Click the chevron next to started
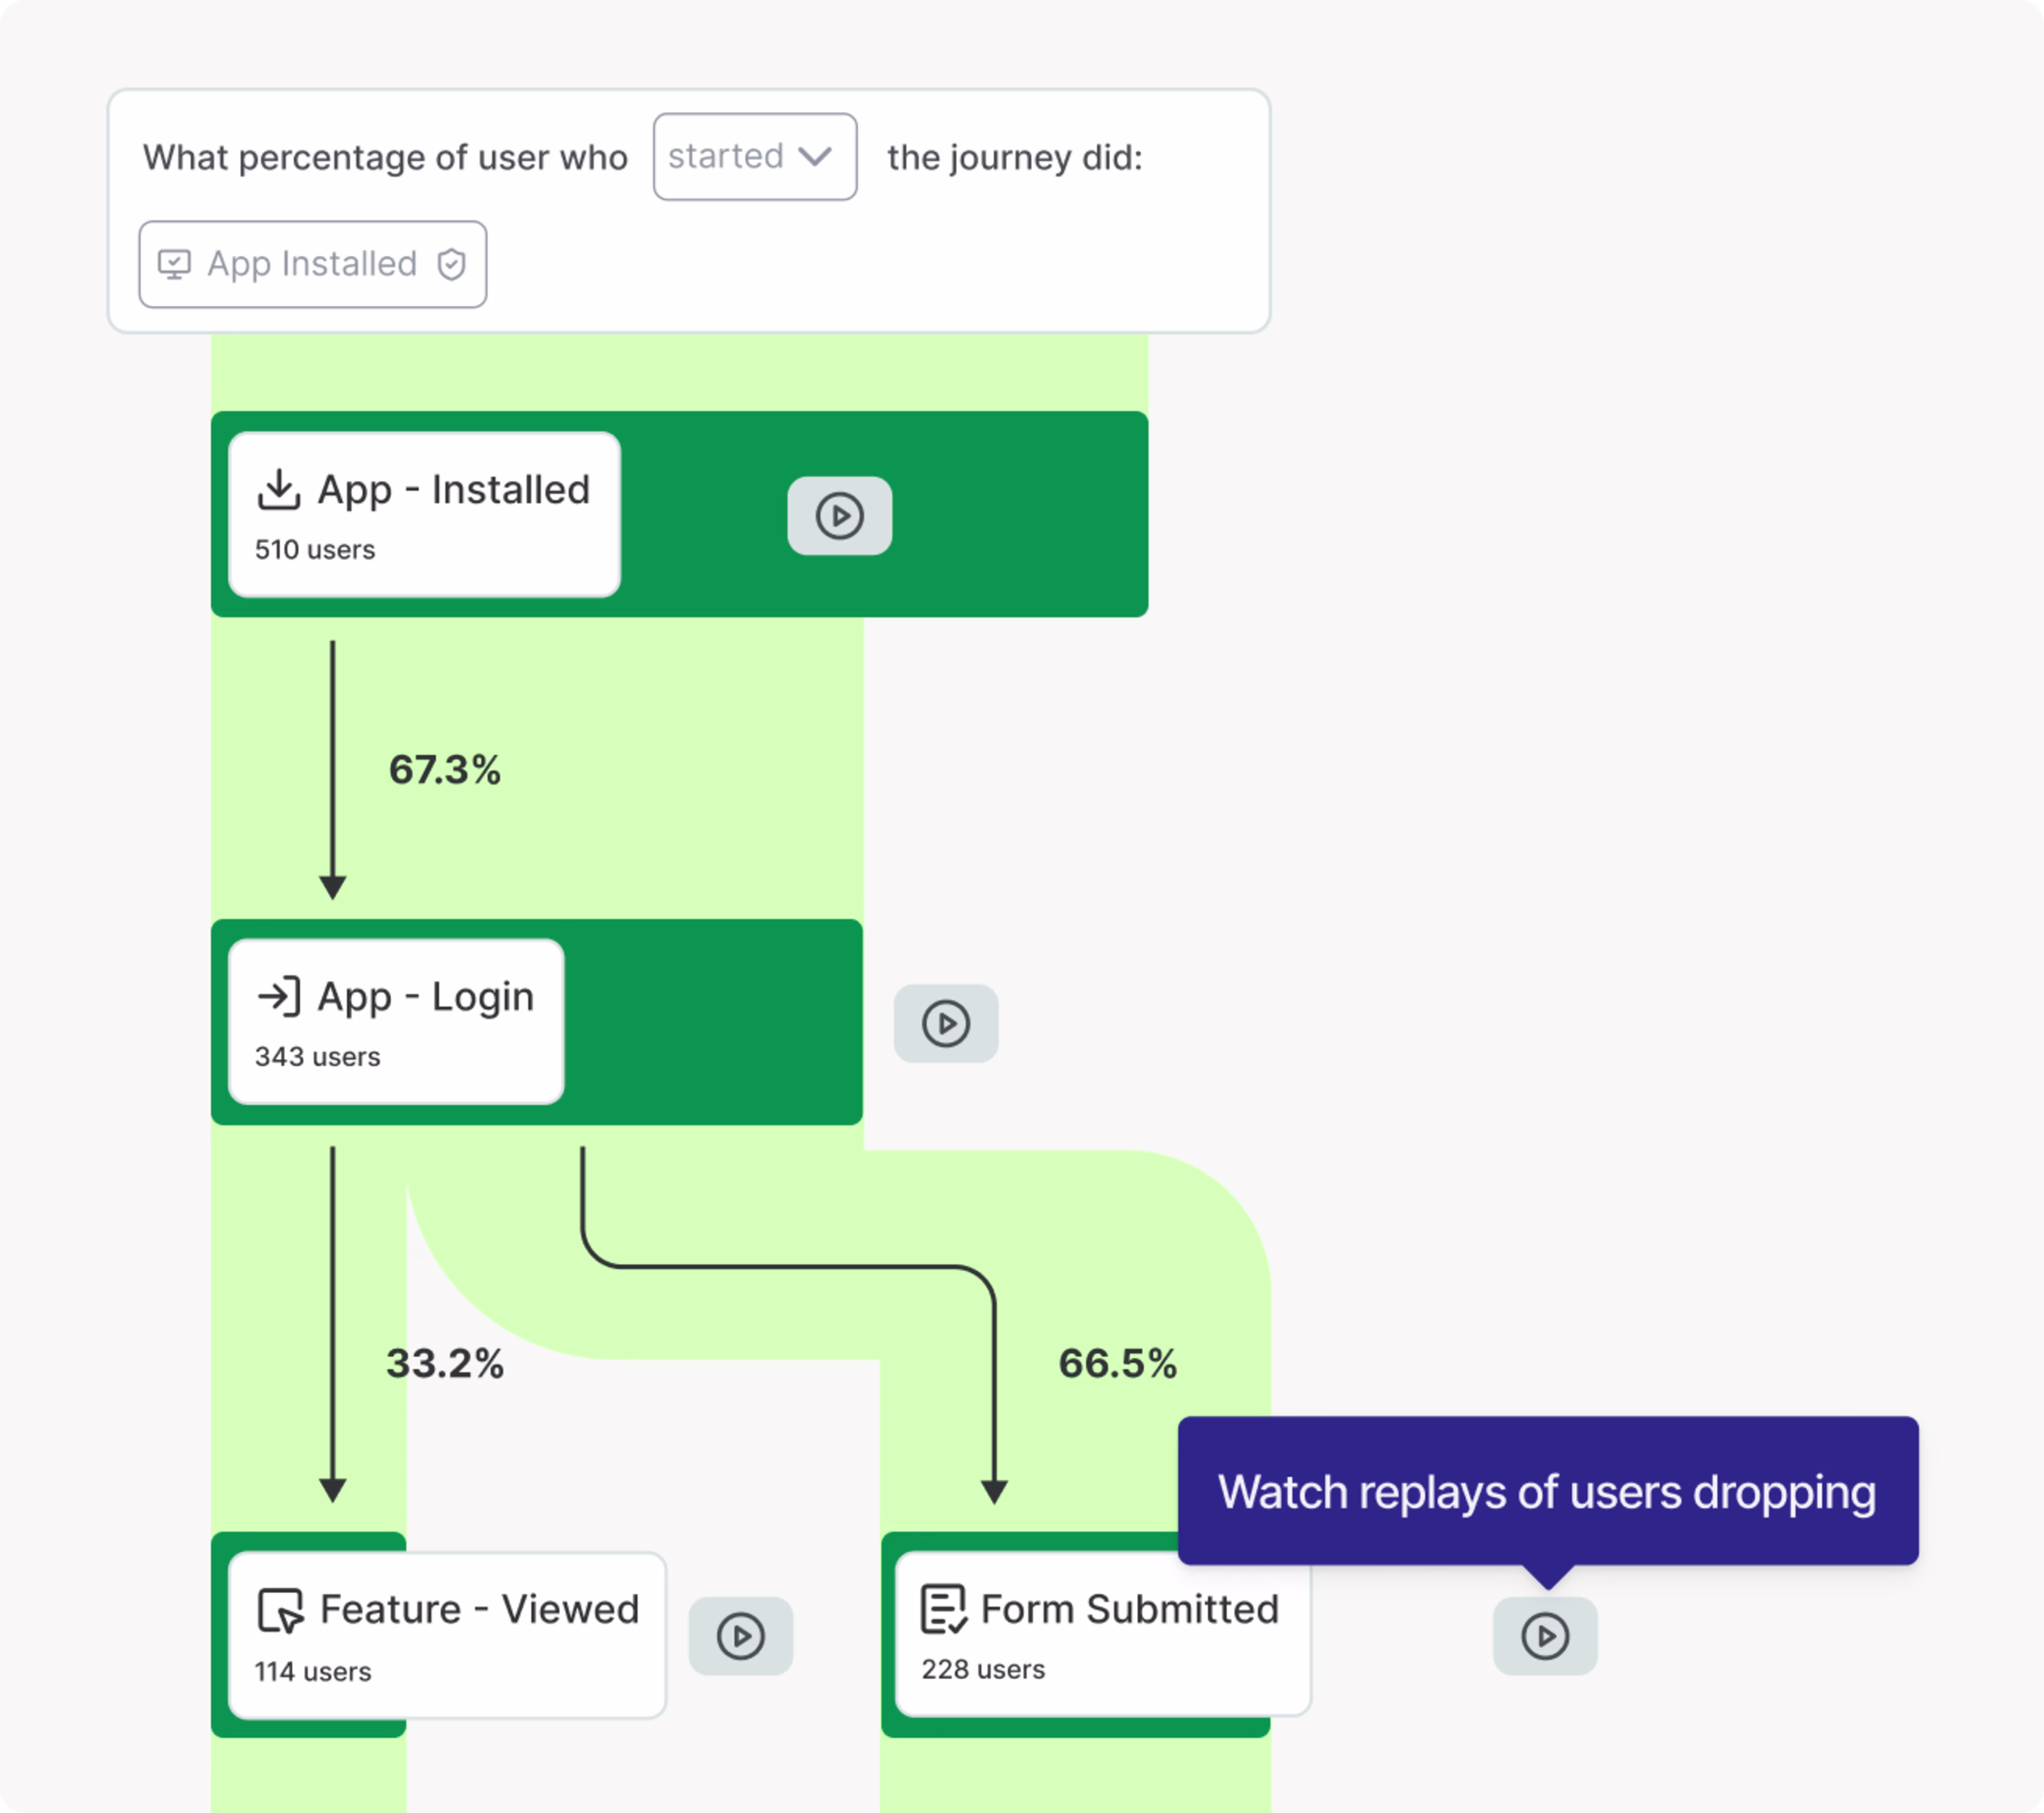This screenshot has height=1813, width=2044. pos(817,156)
